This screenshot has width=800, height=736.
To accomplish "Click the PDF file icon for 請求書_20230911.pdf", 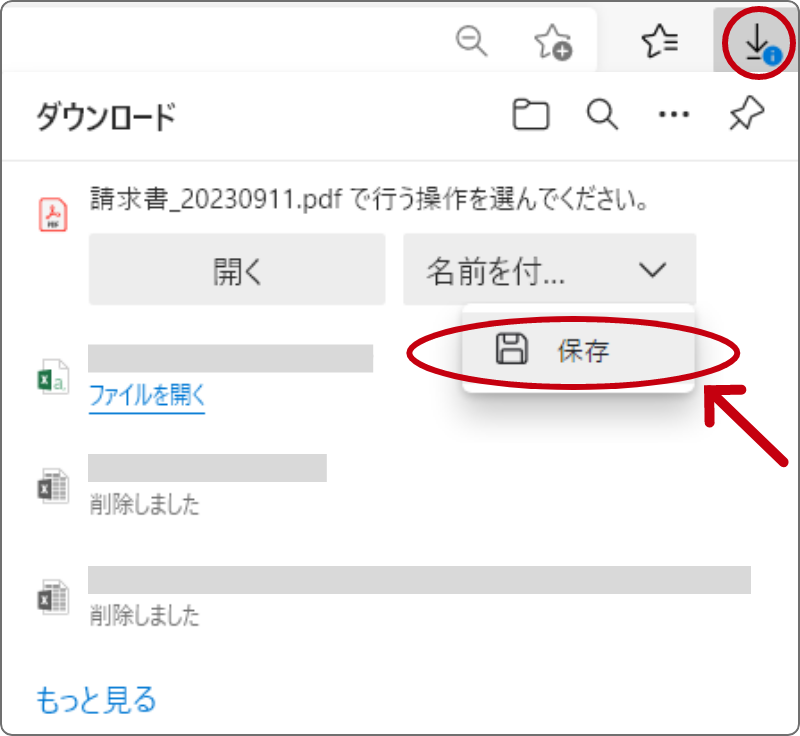I will click(53, 215).
